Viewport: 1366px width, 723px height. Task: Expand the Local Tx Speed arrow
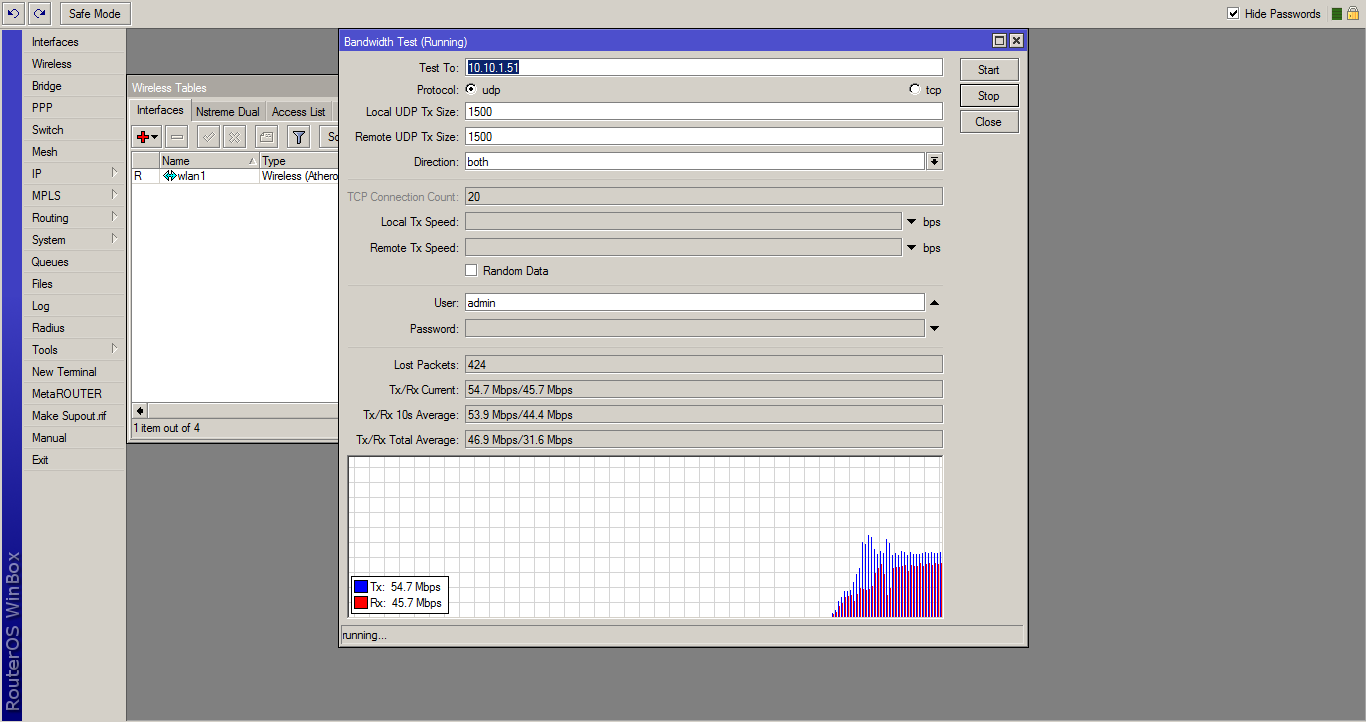click(x=912, y=222)
